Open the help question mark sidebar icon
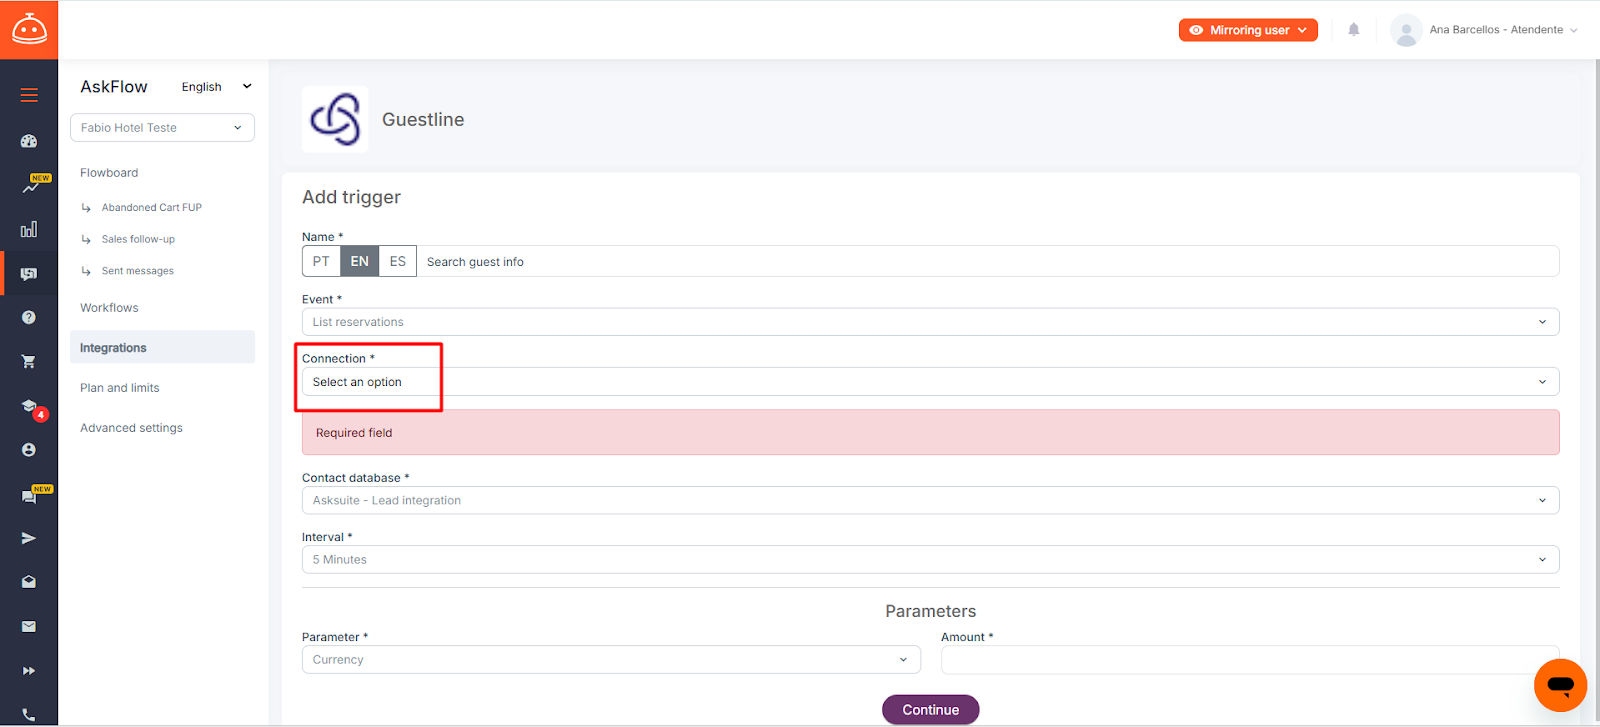 click(29, 317)
